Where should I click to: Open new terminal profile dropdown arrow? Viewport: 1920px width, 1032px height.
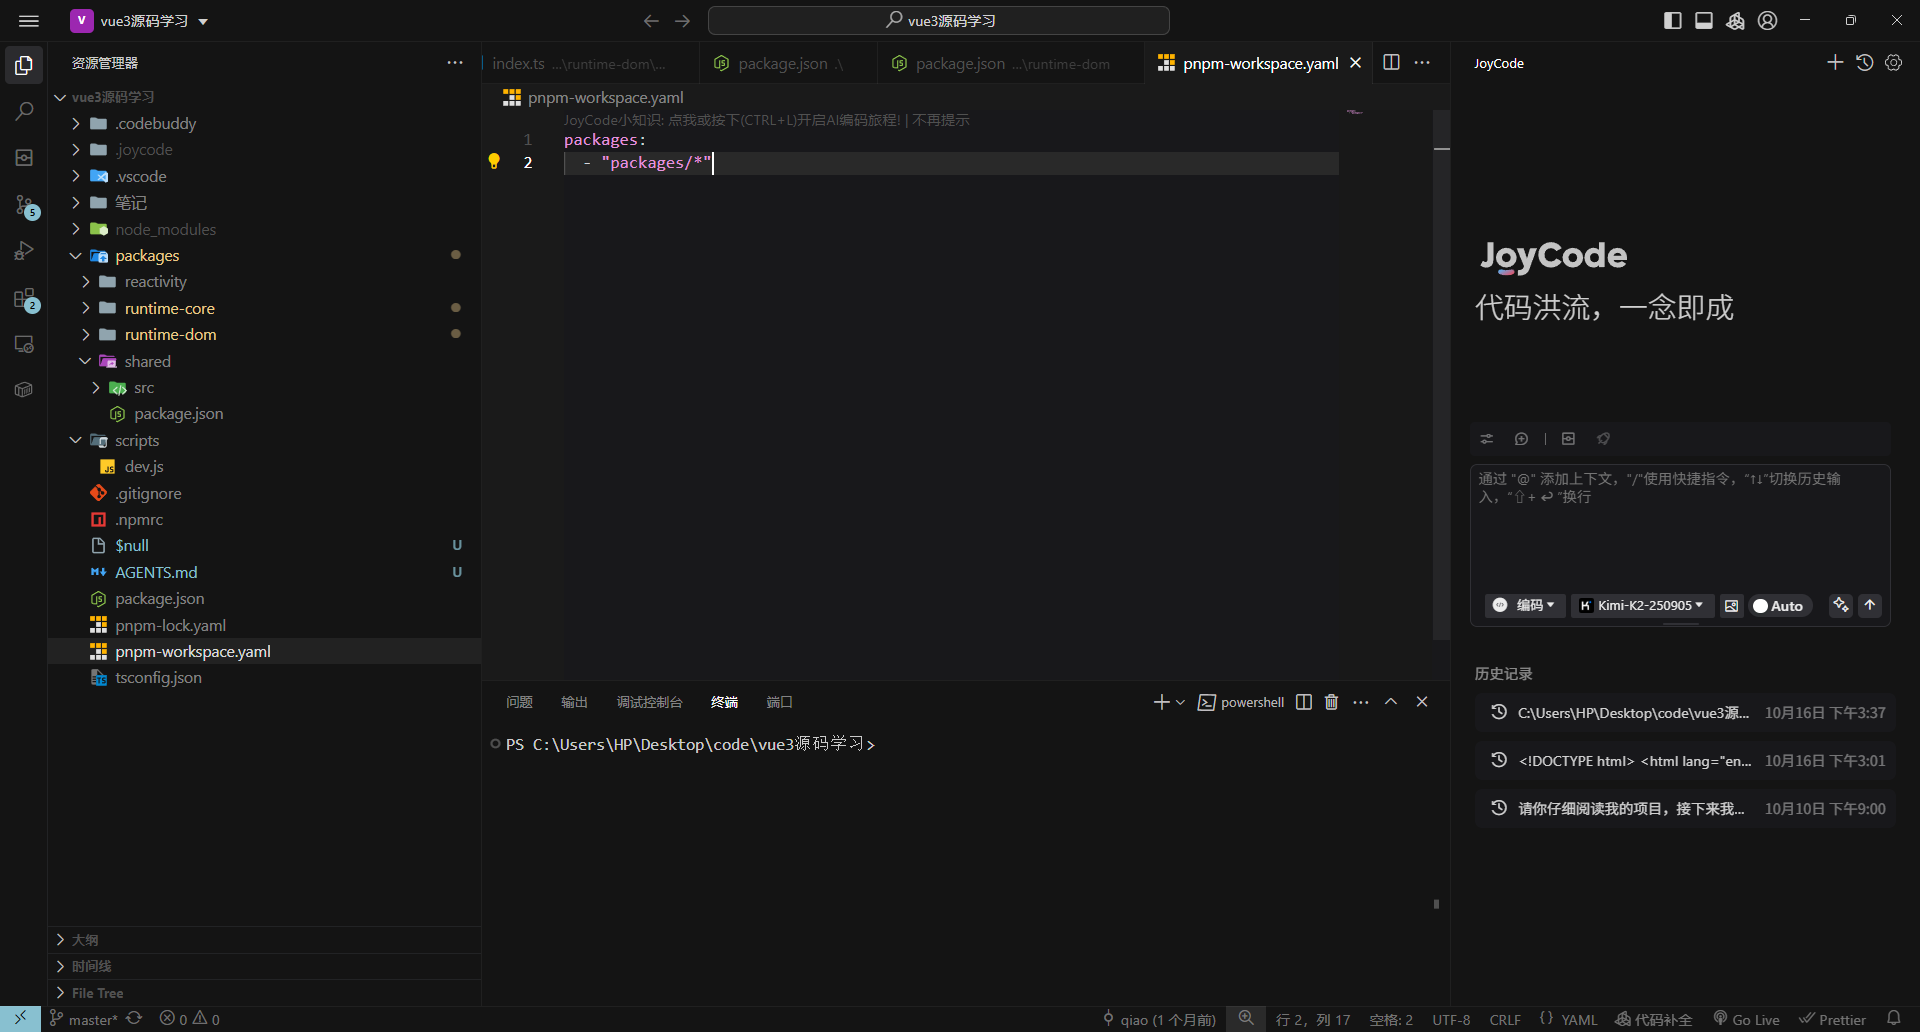point(1181,702)
